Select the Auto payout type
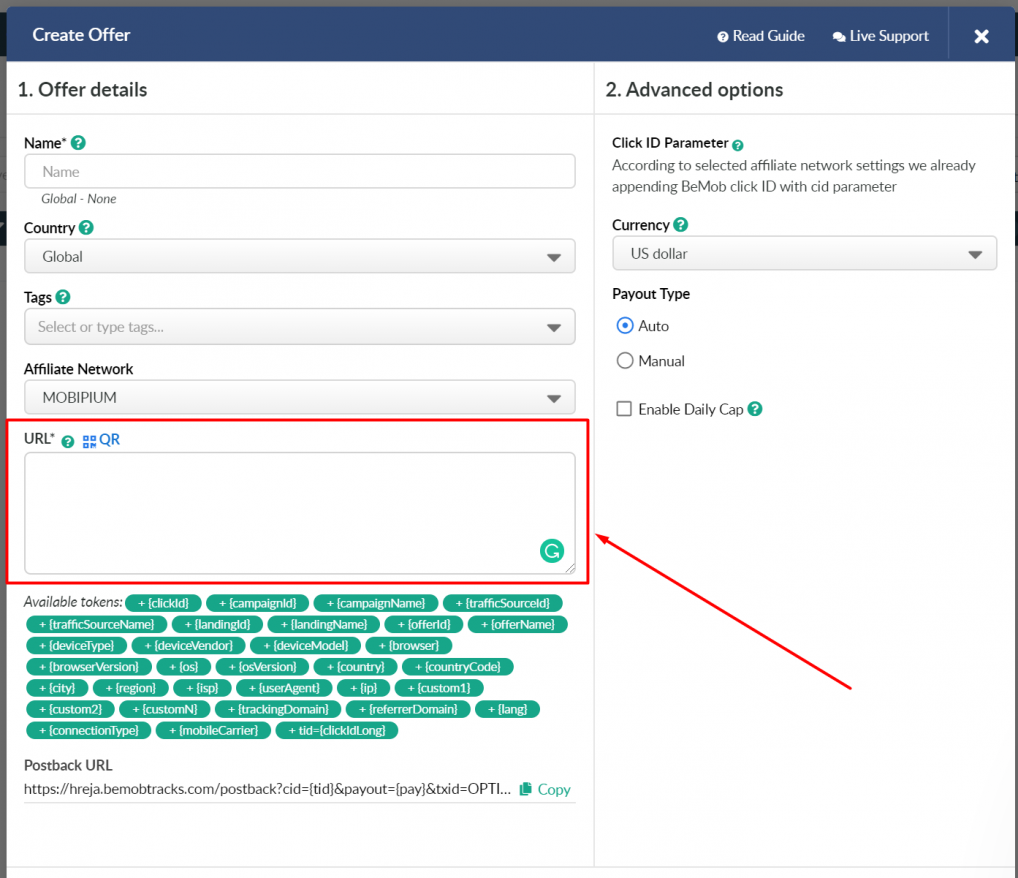1018x878 pixels. [x=625, y=326]
